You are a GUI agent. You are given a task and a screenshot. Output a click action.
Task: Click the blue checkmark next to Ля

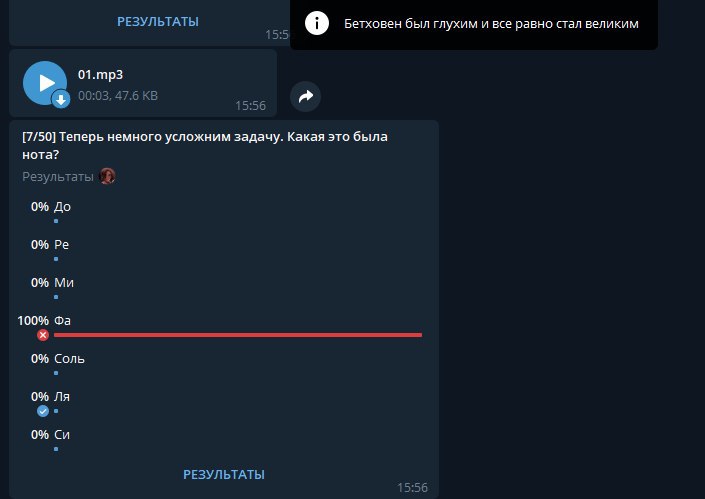pos(43,411)
